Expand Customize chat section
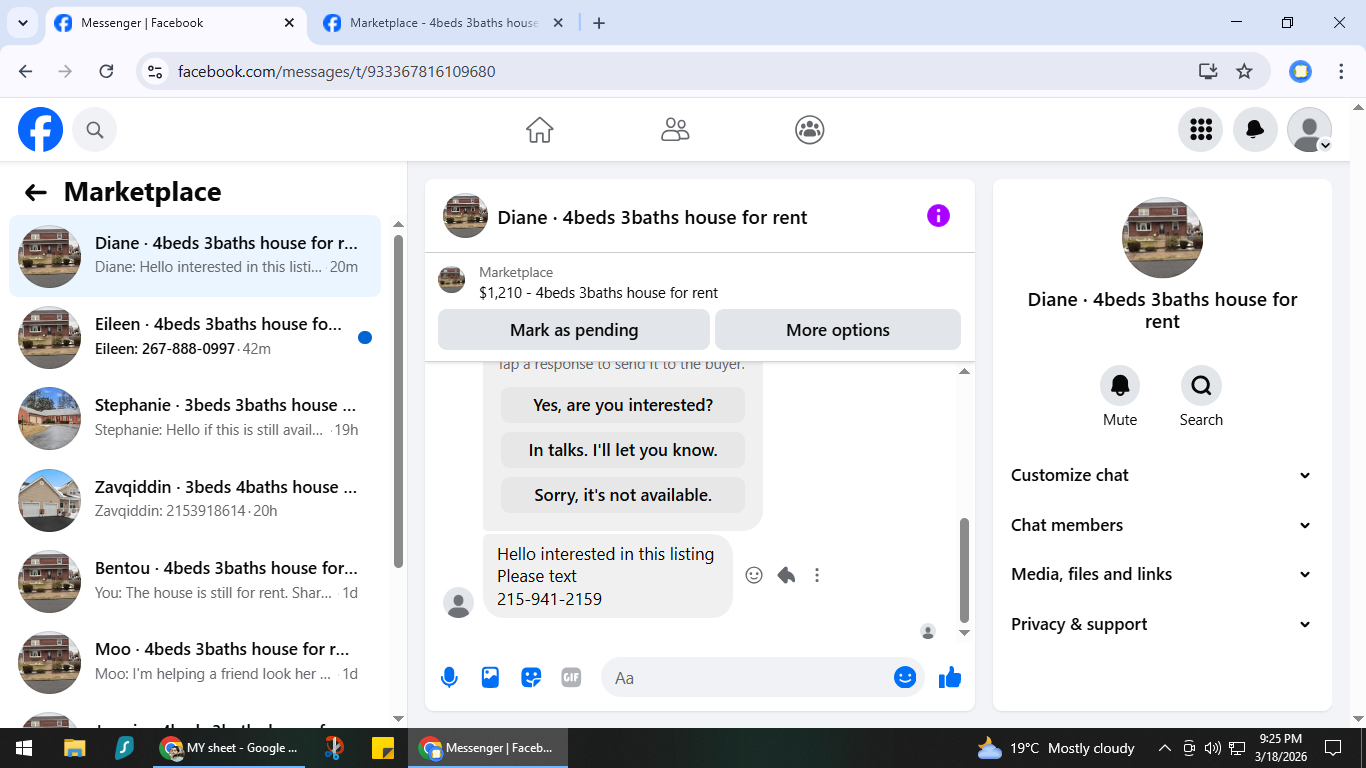The image size is (1366, 768). pos(1162,475)
